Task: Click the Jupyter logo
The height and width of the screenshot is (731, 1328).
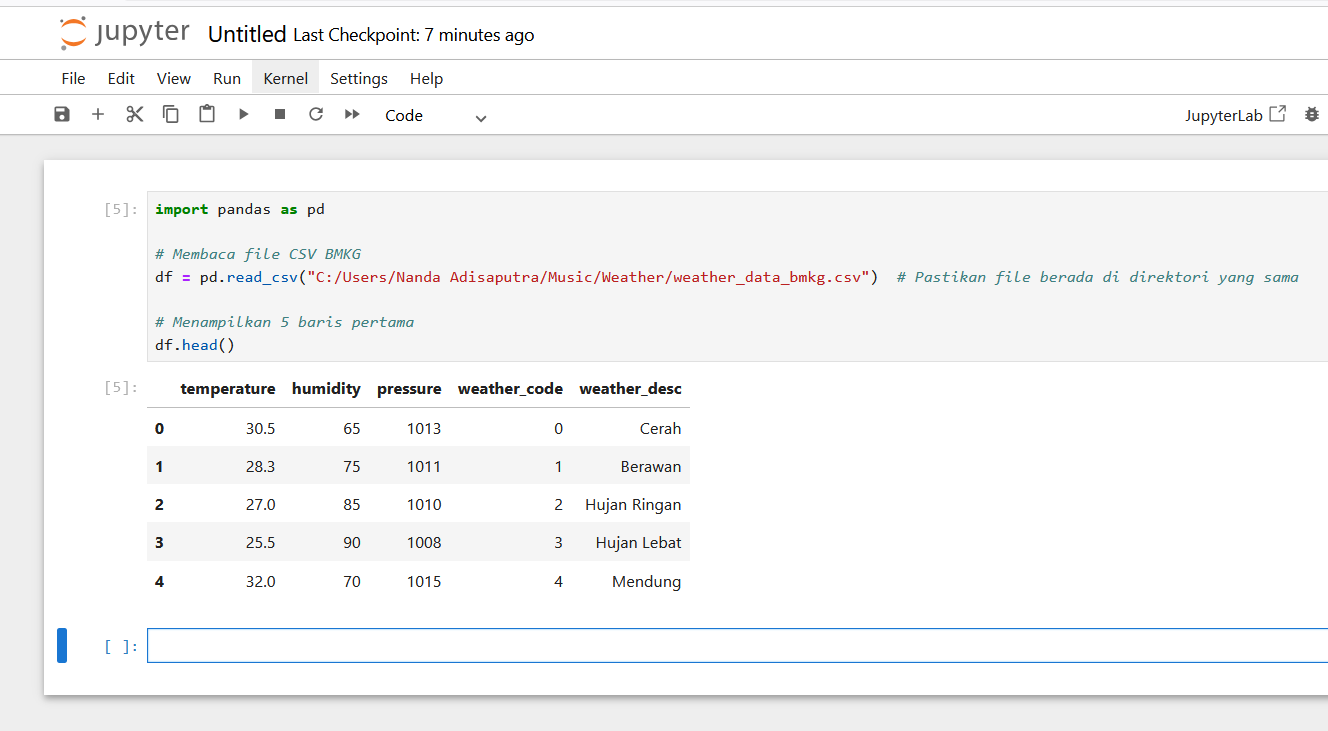Action: pyautogui.click(x=124, y=34)
